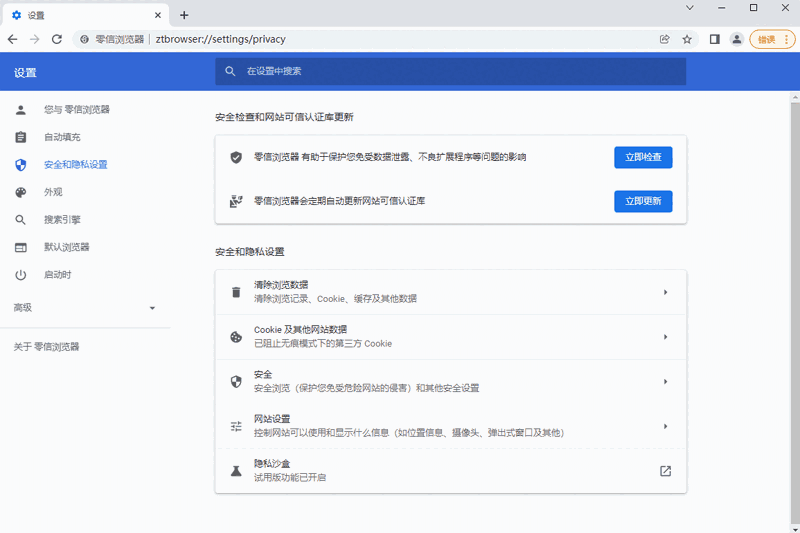Screen dimensions: 800x533
Task: Click the default browser window icon
Action: 20,247
